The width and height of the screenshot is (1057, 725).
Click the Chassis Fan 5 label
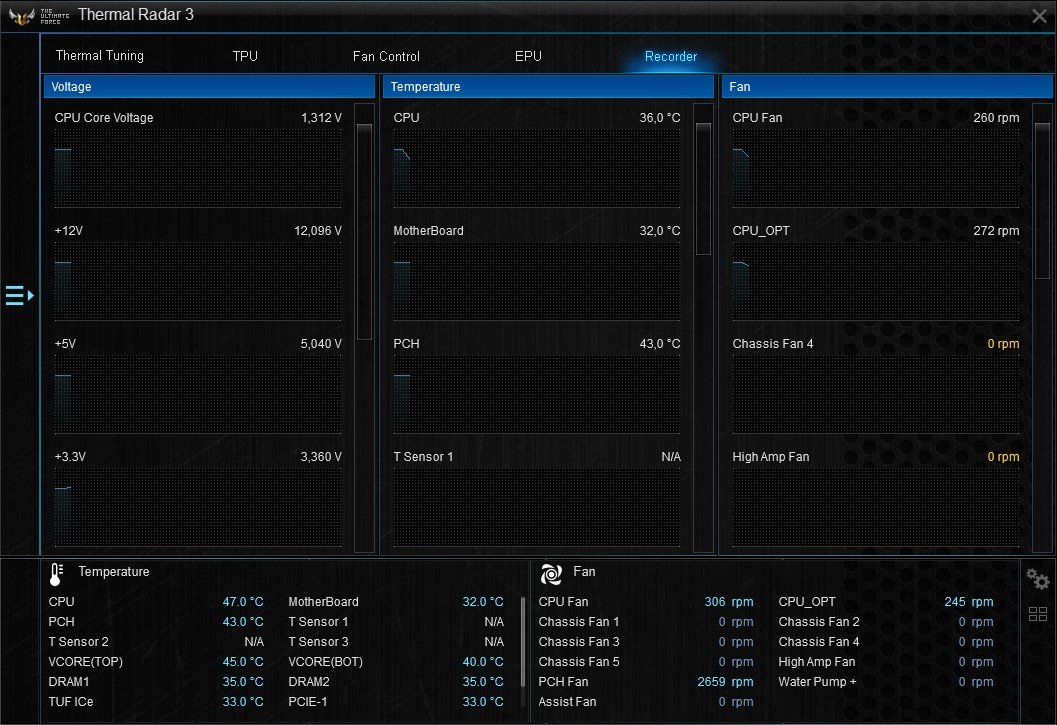point(579,662)
